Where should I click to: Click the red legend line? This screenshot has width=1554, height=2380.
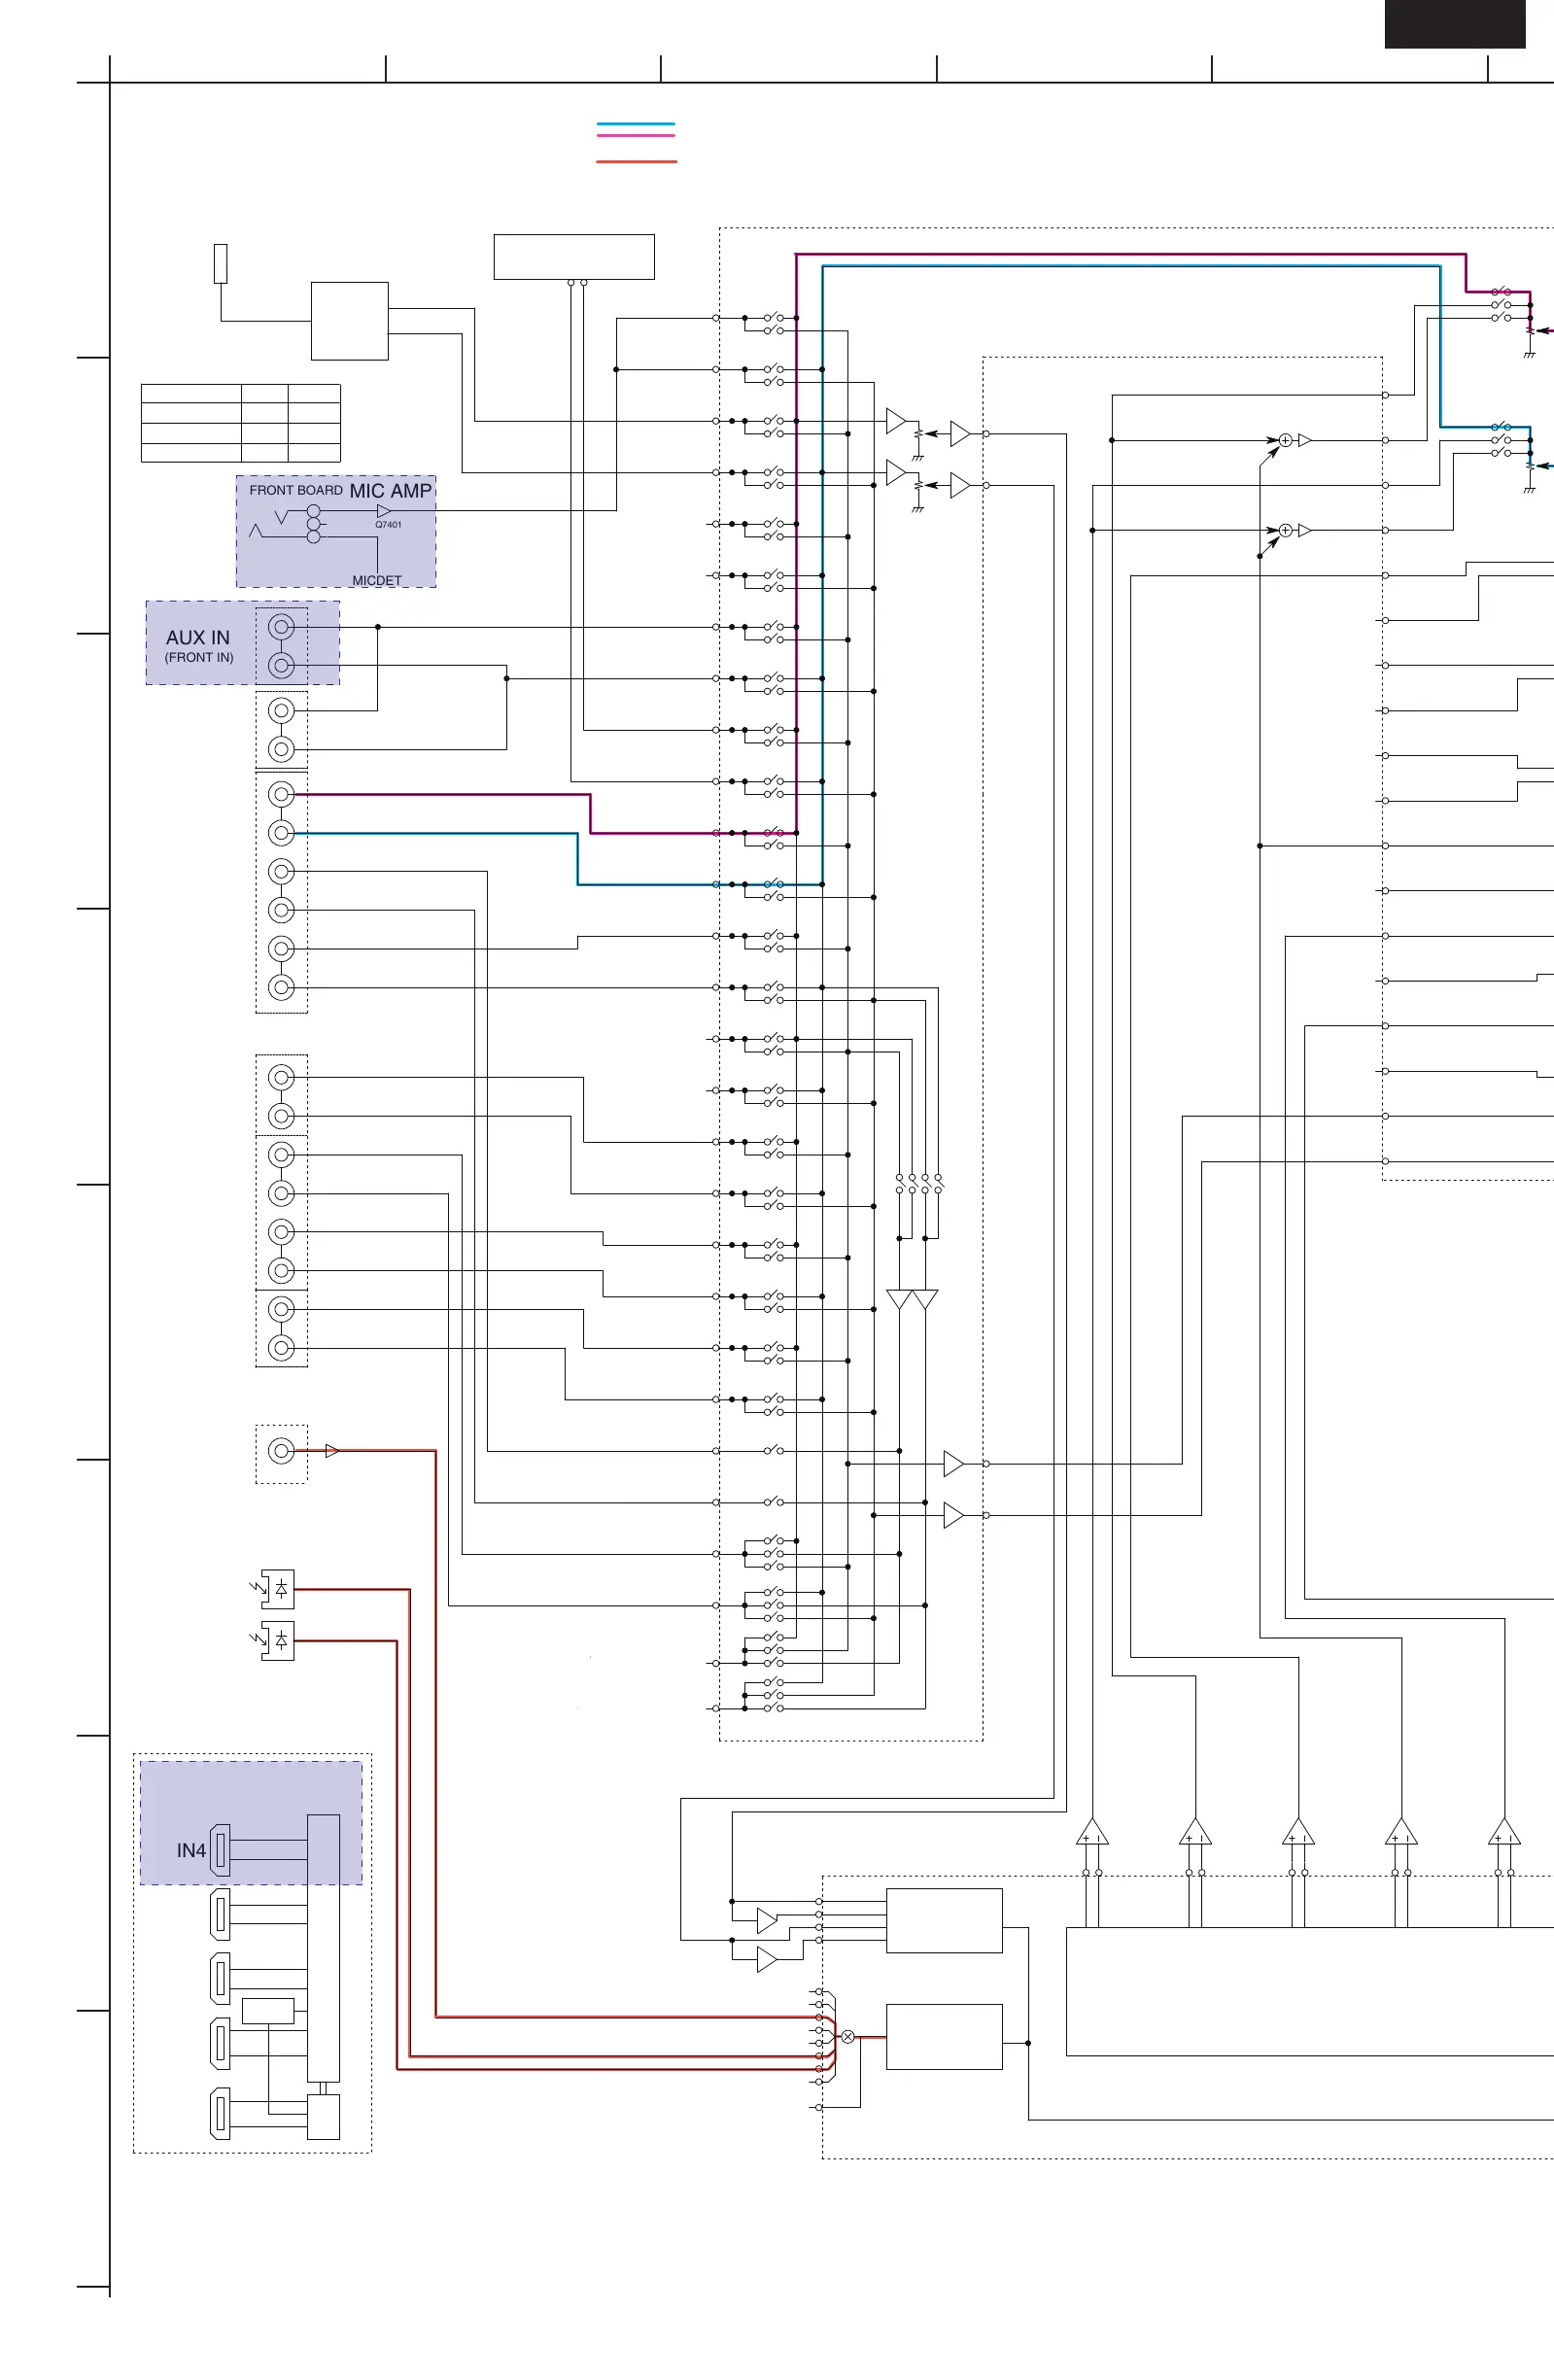pyautogui.click(x=636, y=161)
